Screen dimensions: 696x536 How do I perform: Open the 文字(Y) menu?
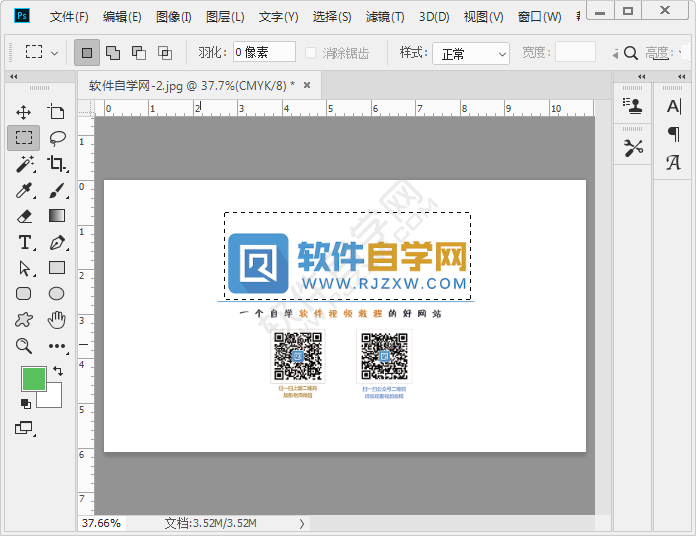278,17
